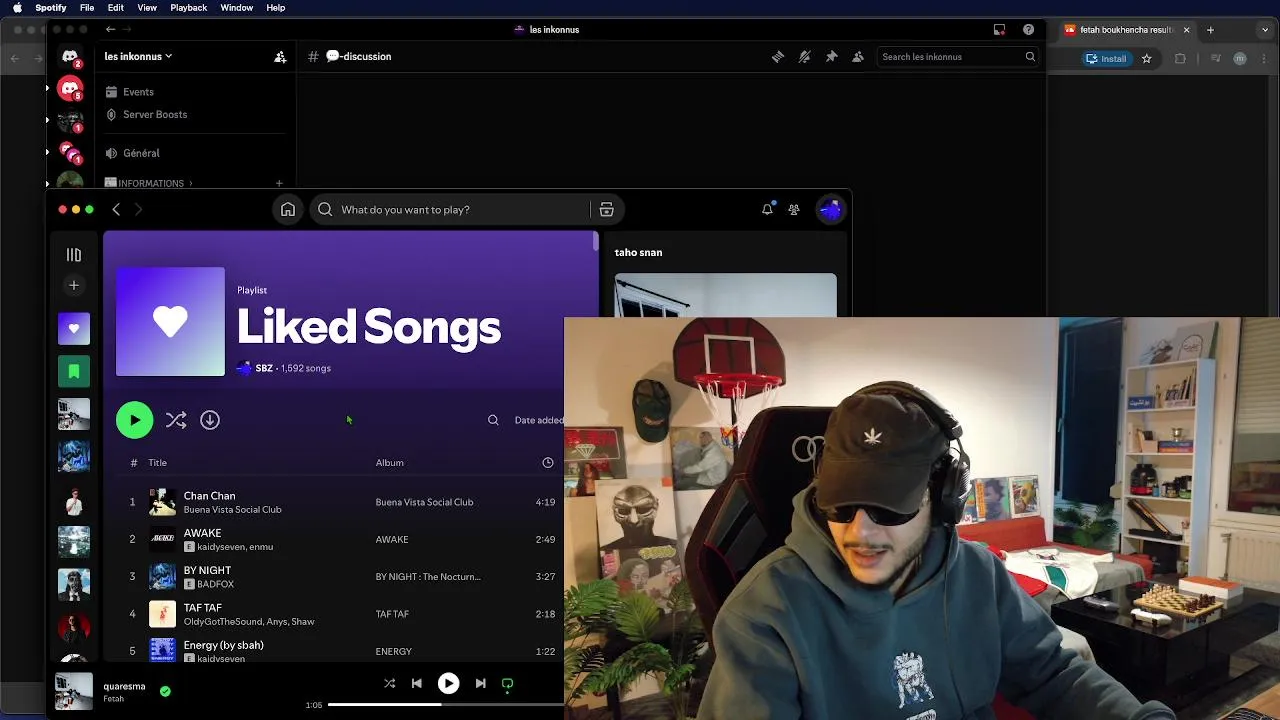Open the SBZ profile link

pos(264,368)
